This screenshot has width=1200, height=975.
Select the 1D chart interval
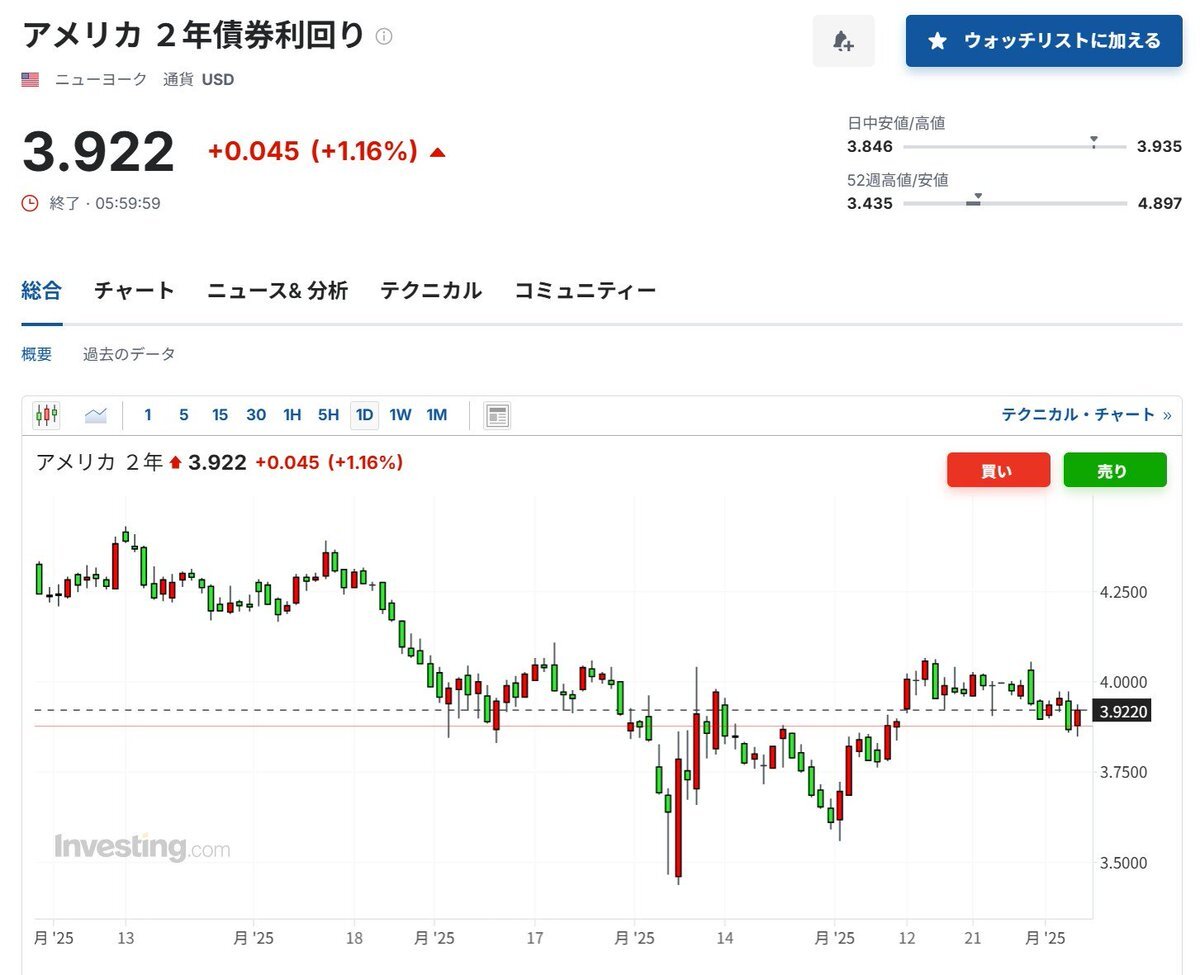tap(364, 415)
